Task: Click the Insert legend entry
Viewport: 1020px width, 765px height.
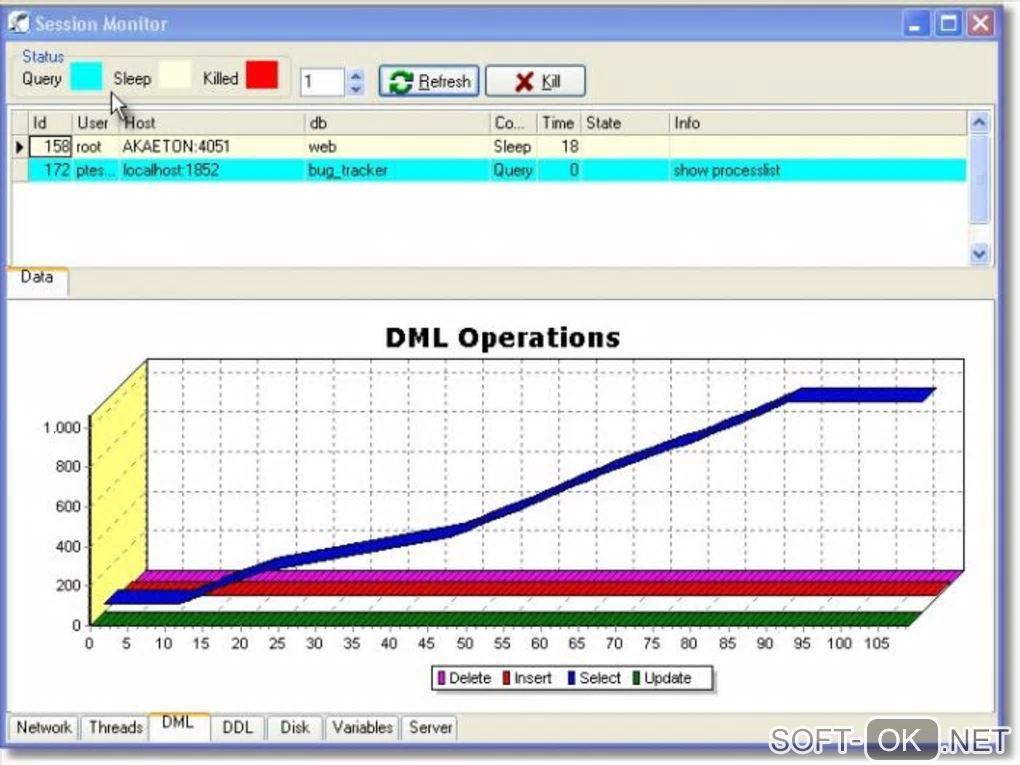Action: (527, 678)
